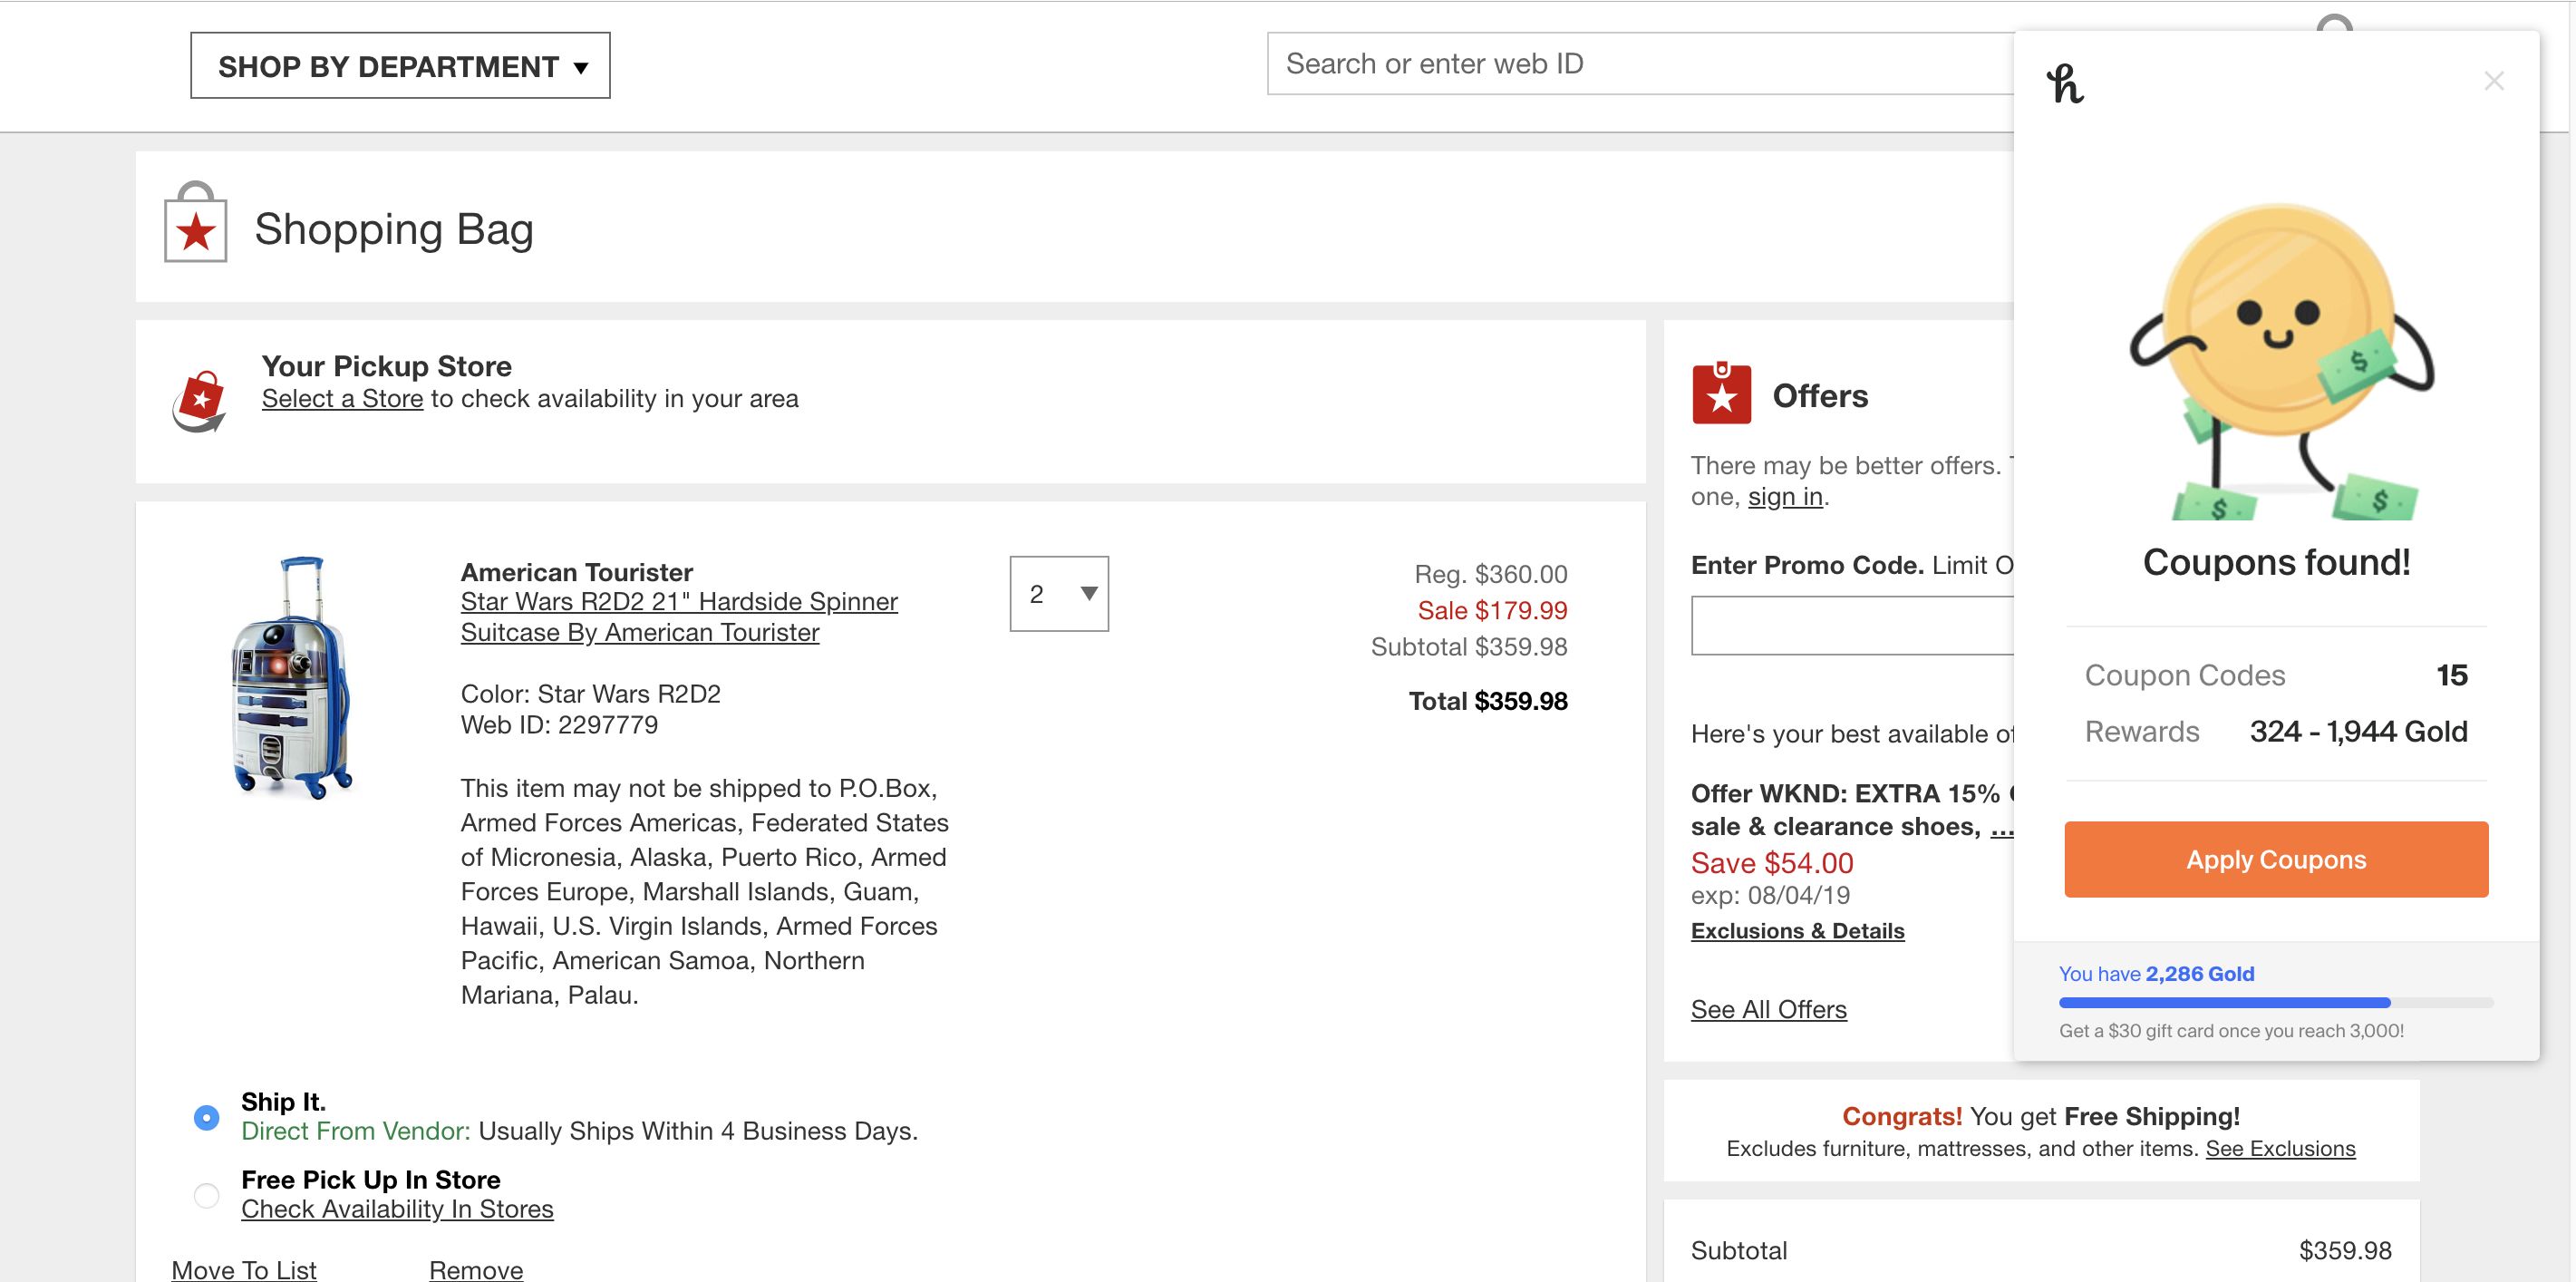Click the promo code input field
This screenshot has height=1282, width=2576.
1850,626
